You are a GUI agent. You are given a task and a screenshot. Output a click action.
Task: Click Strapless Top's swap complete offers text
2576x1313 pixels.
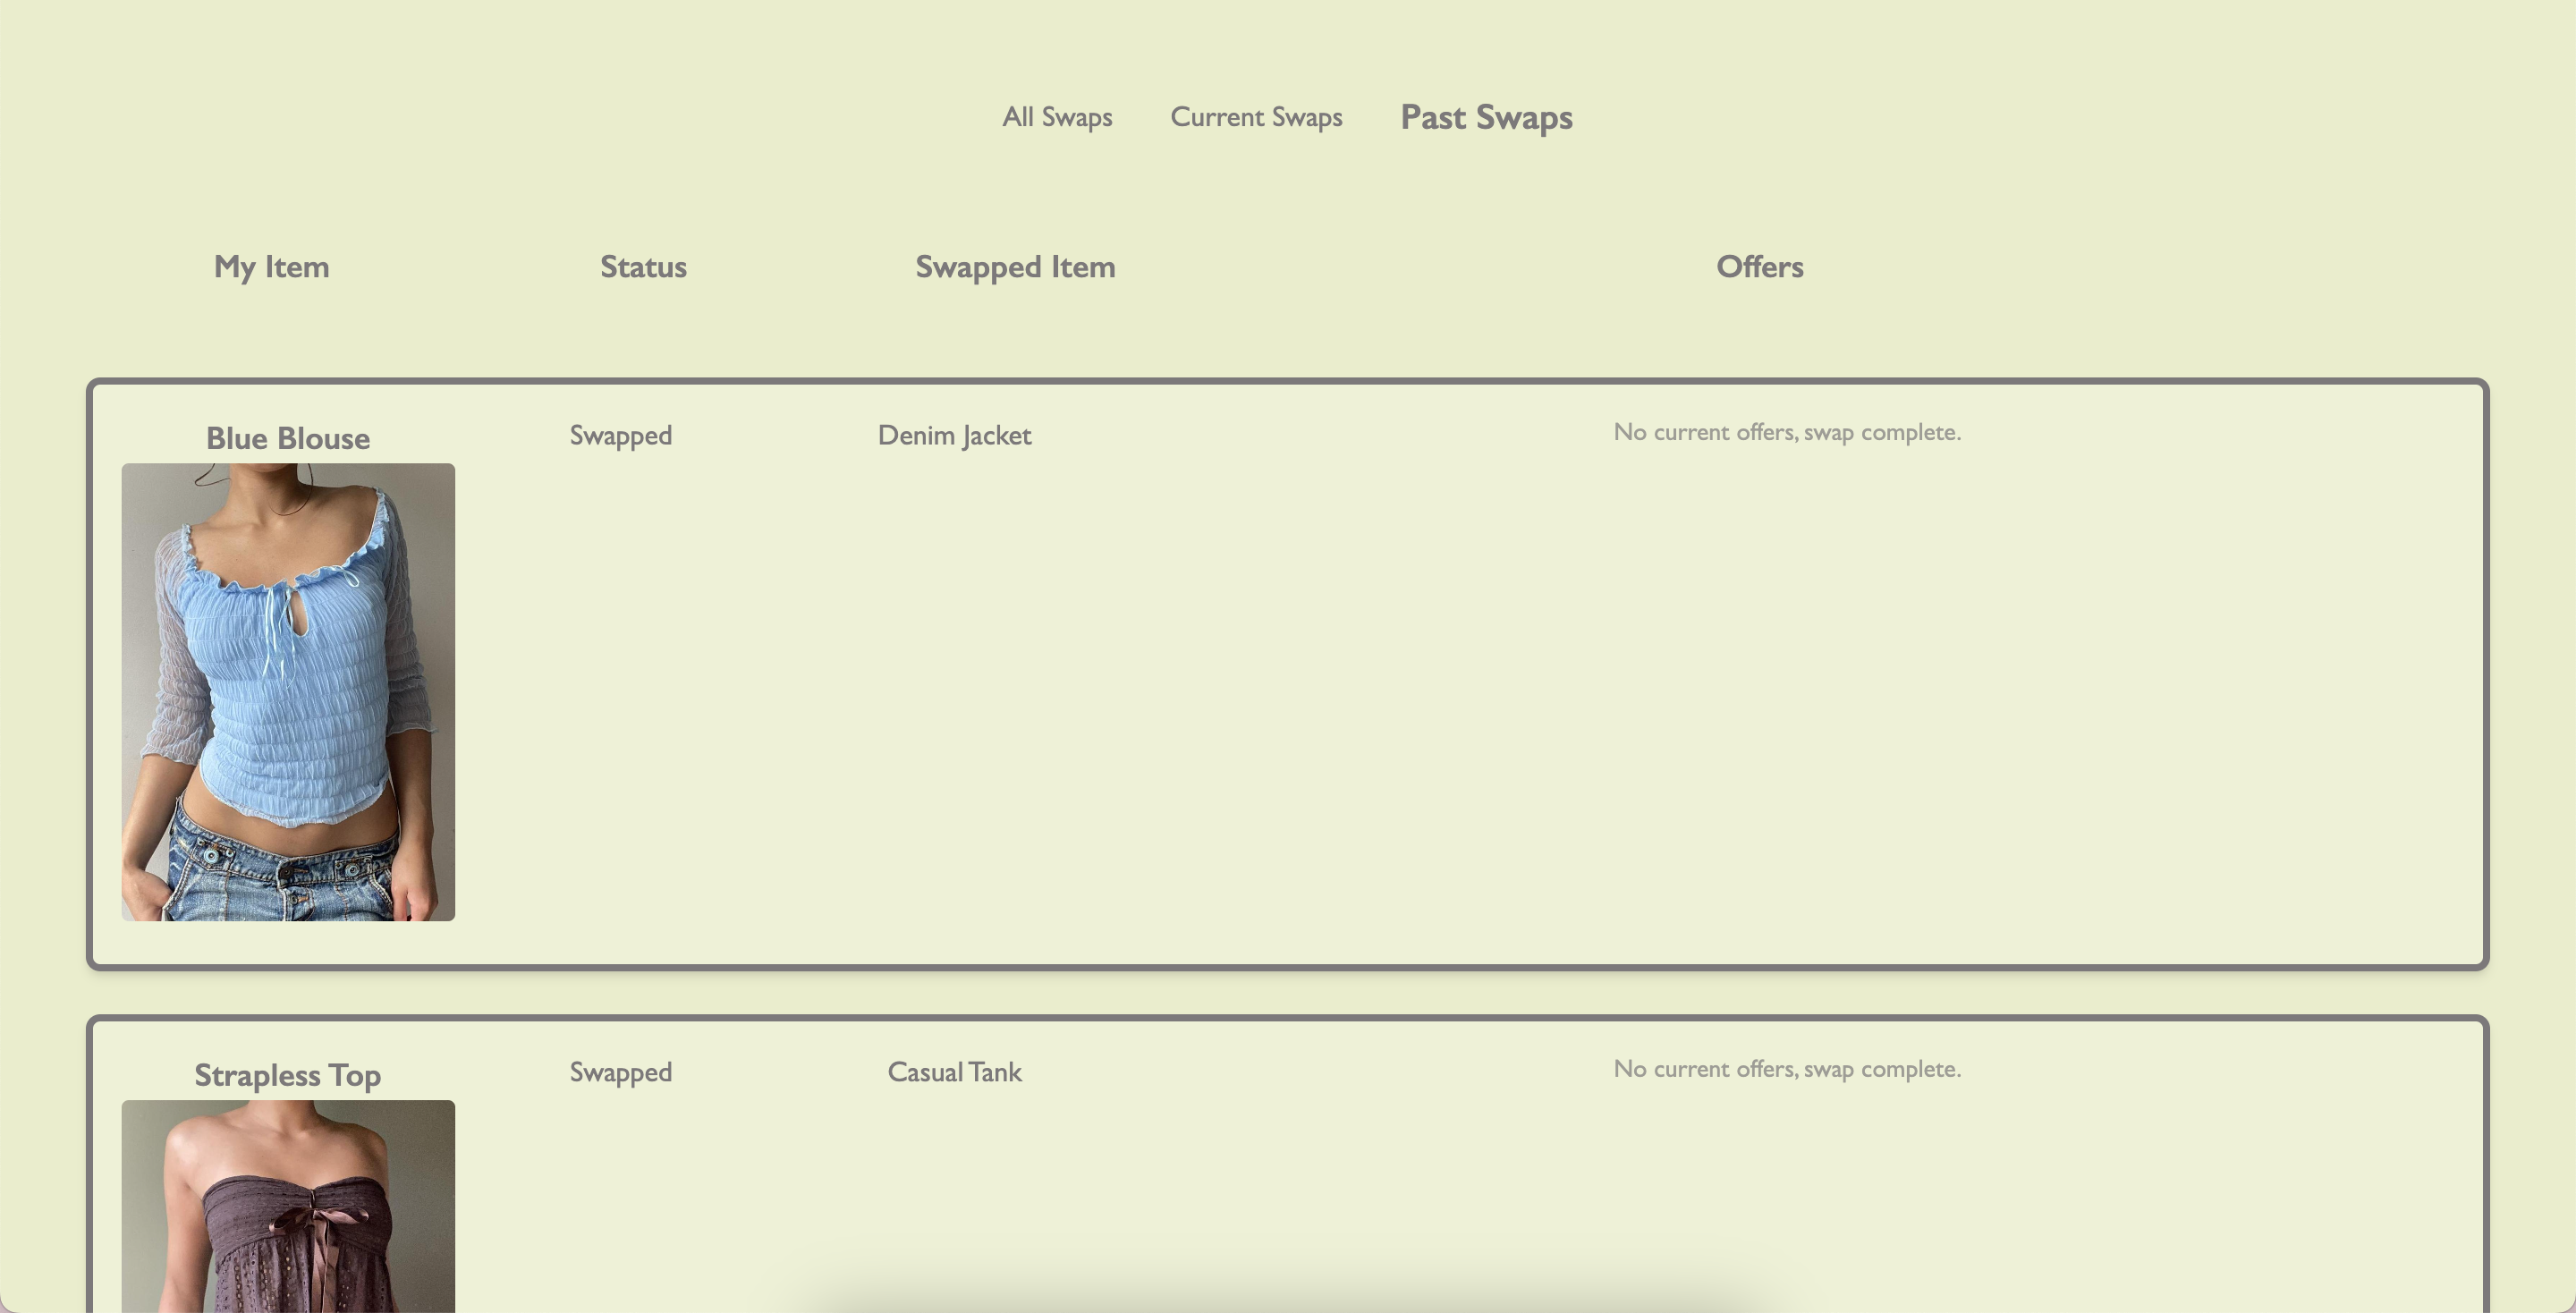coord(1787,1069)
